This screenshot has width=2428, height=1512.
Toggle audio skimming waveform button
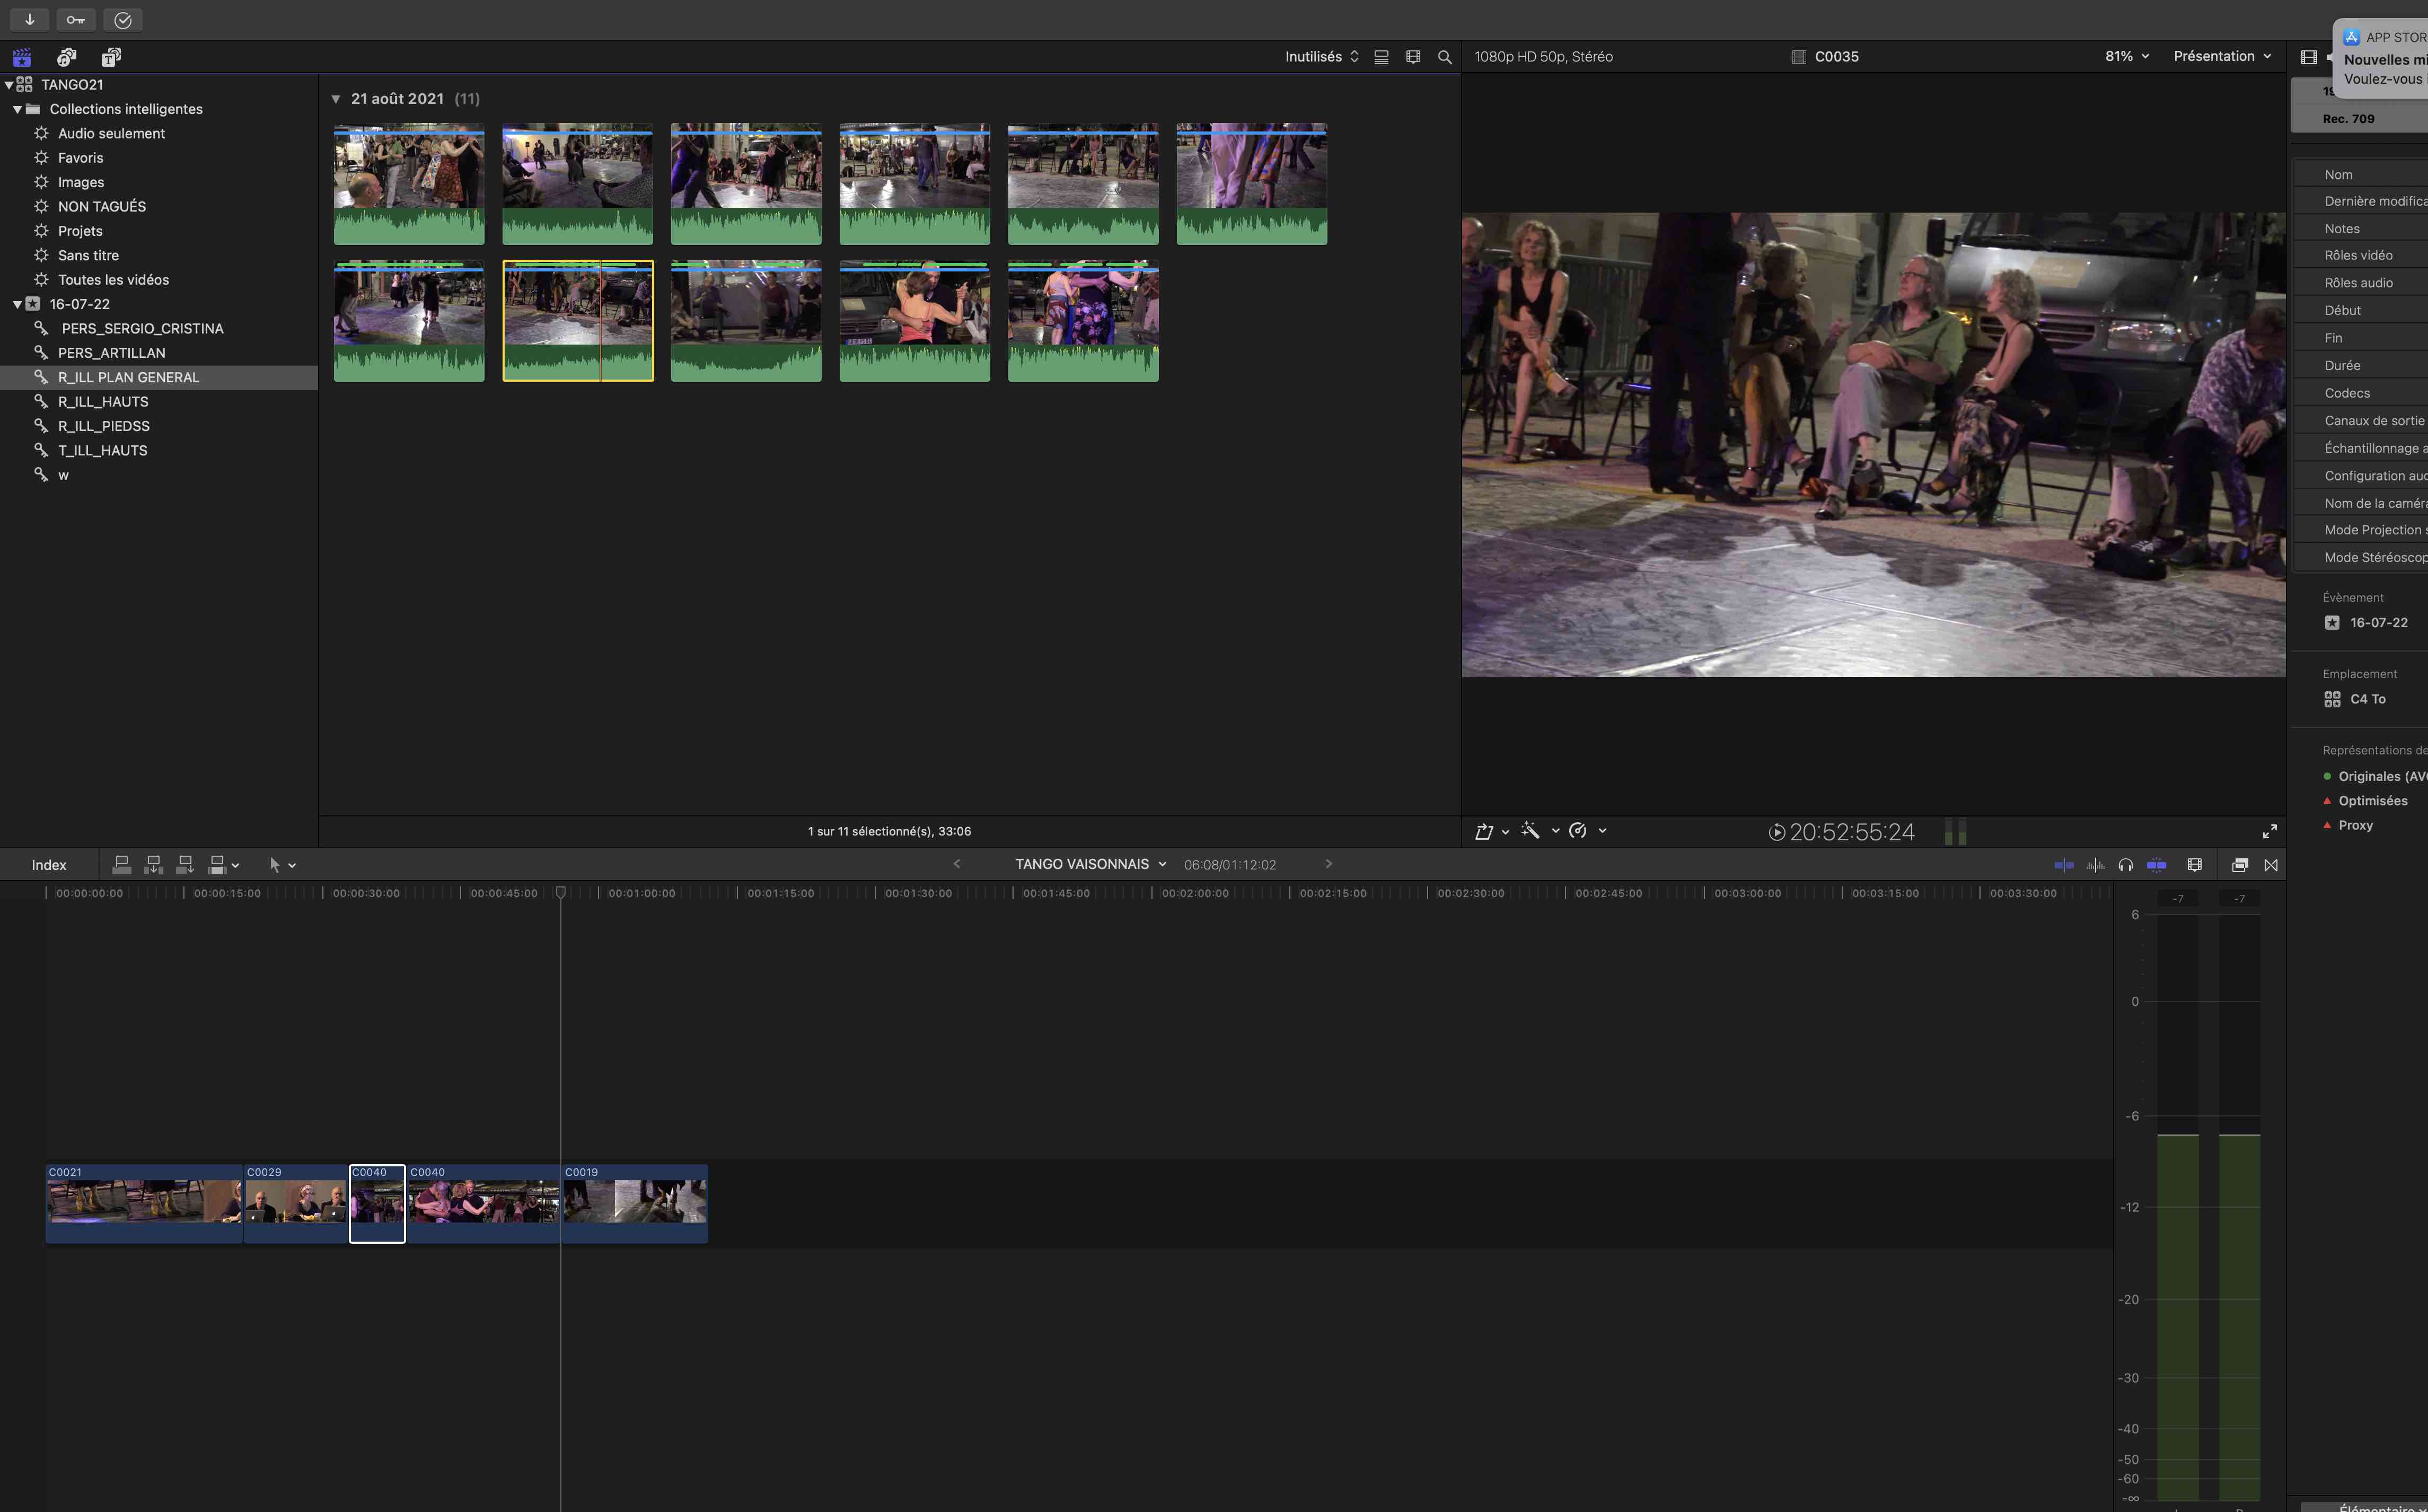[x=2095, y=865]
